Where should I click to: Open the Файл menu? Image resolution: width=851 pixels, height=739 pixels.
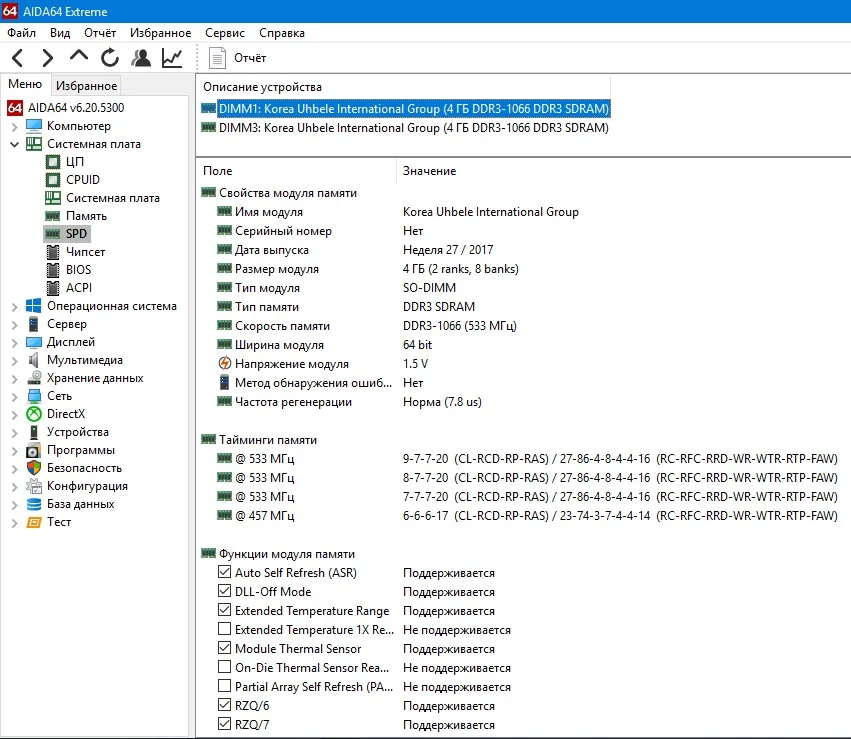(21, 33)
